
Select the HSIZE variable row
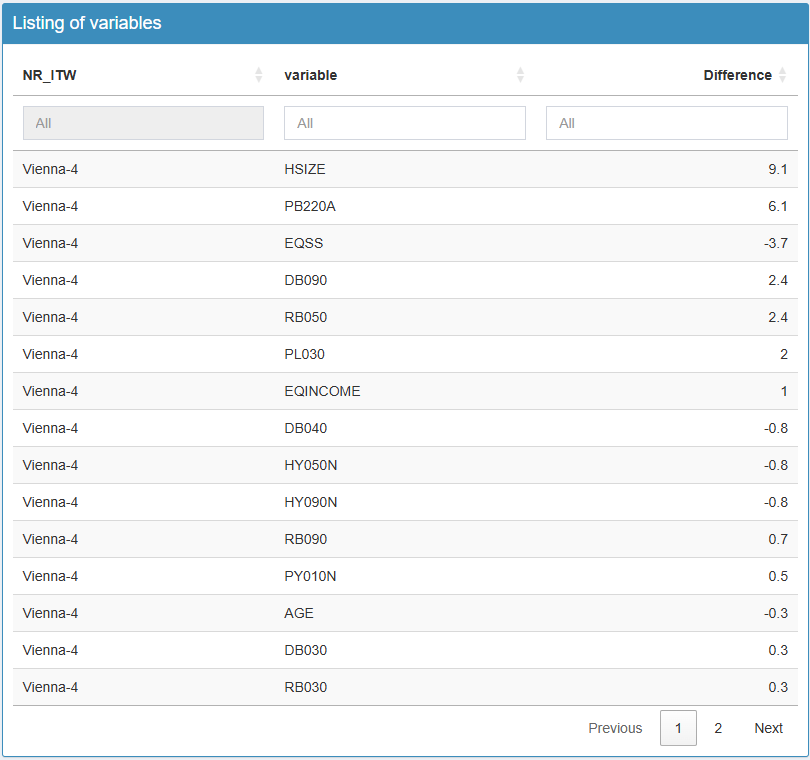[305, 169]
